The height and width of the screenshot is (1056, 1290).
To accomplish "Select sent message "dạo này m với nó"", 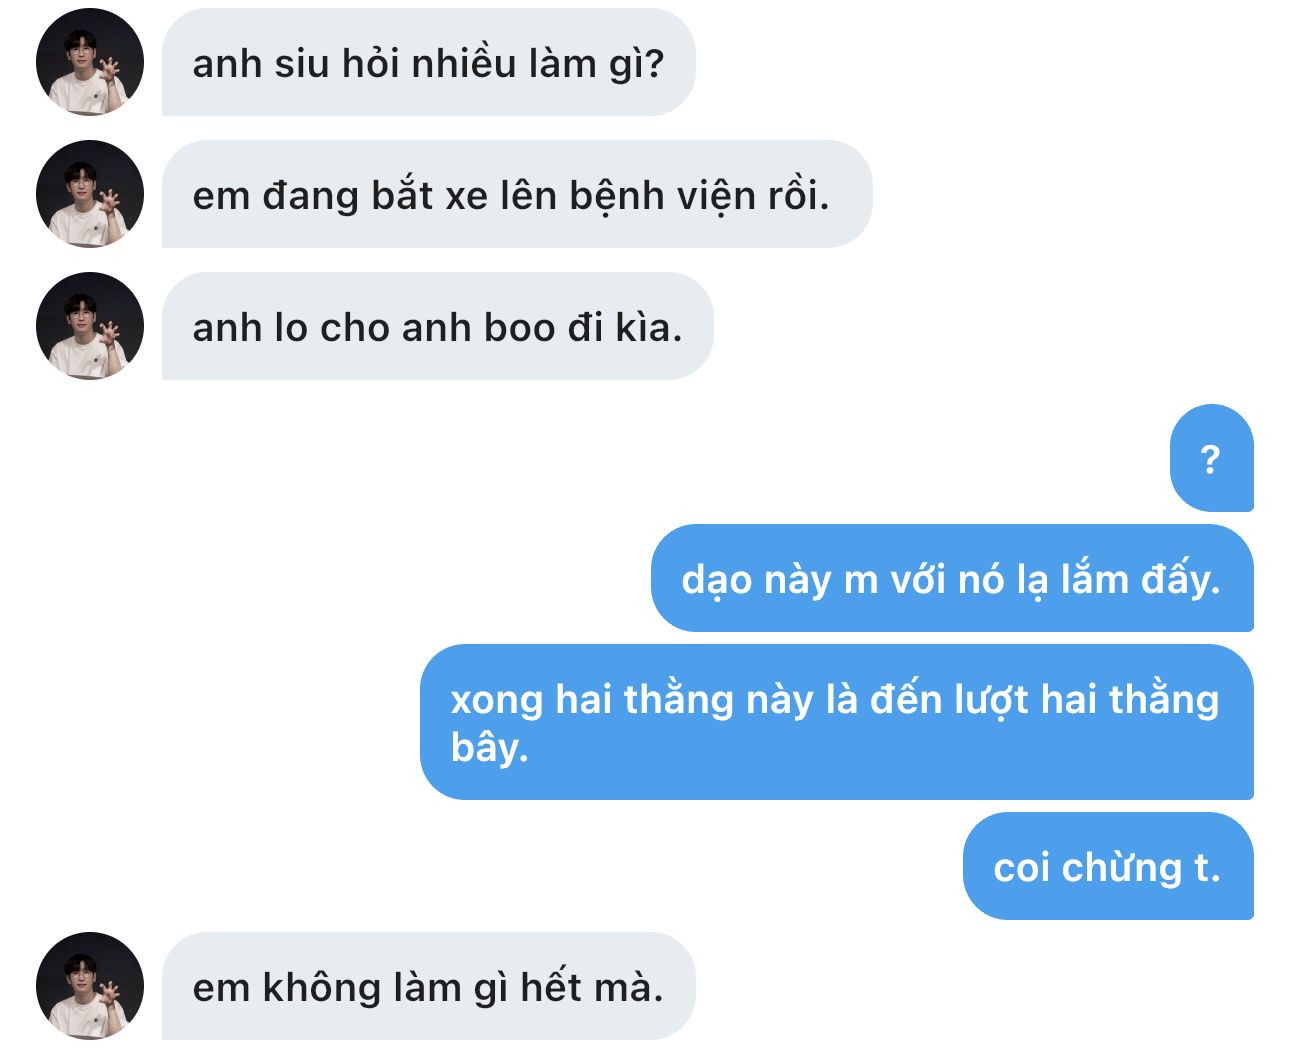I will click(952, 578).
